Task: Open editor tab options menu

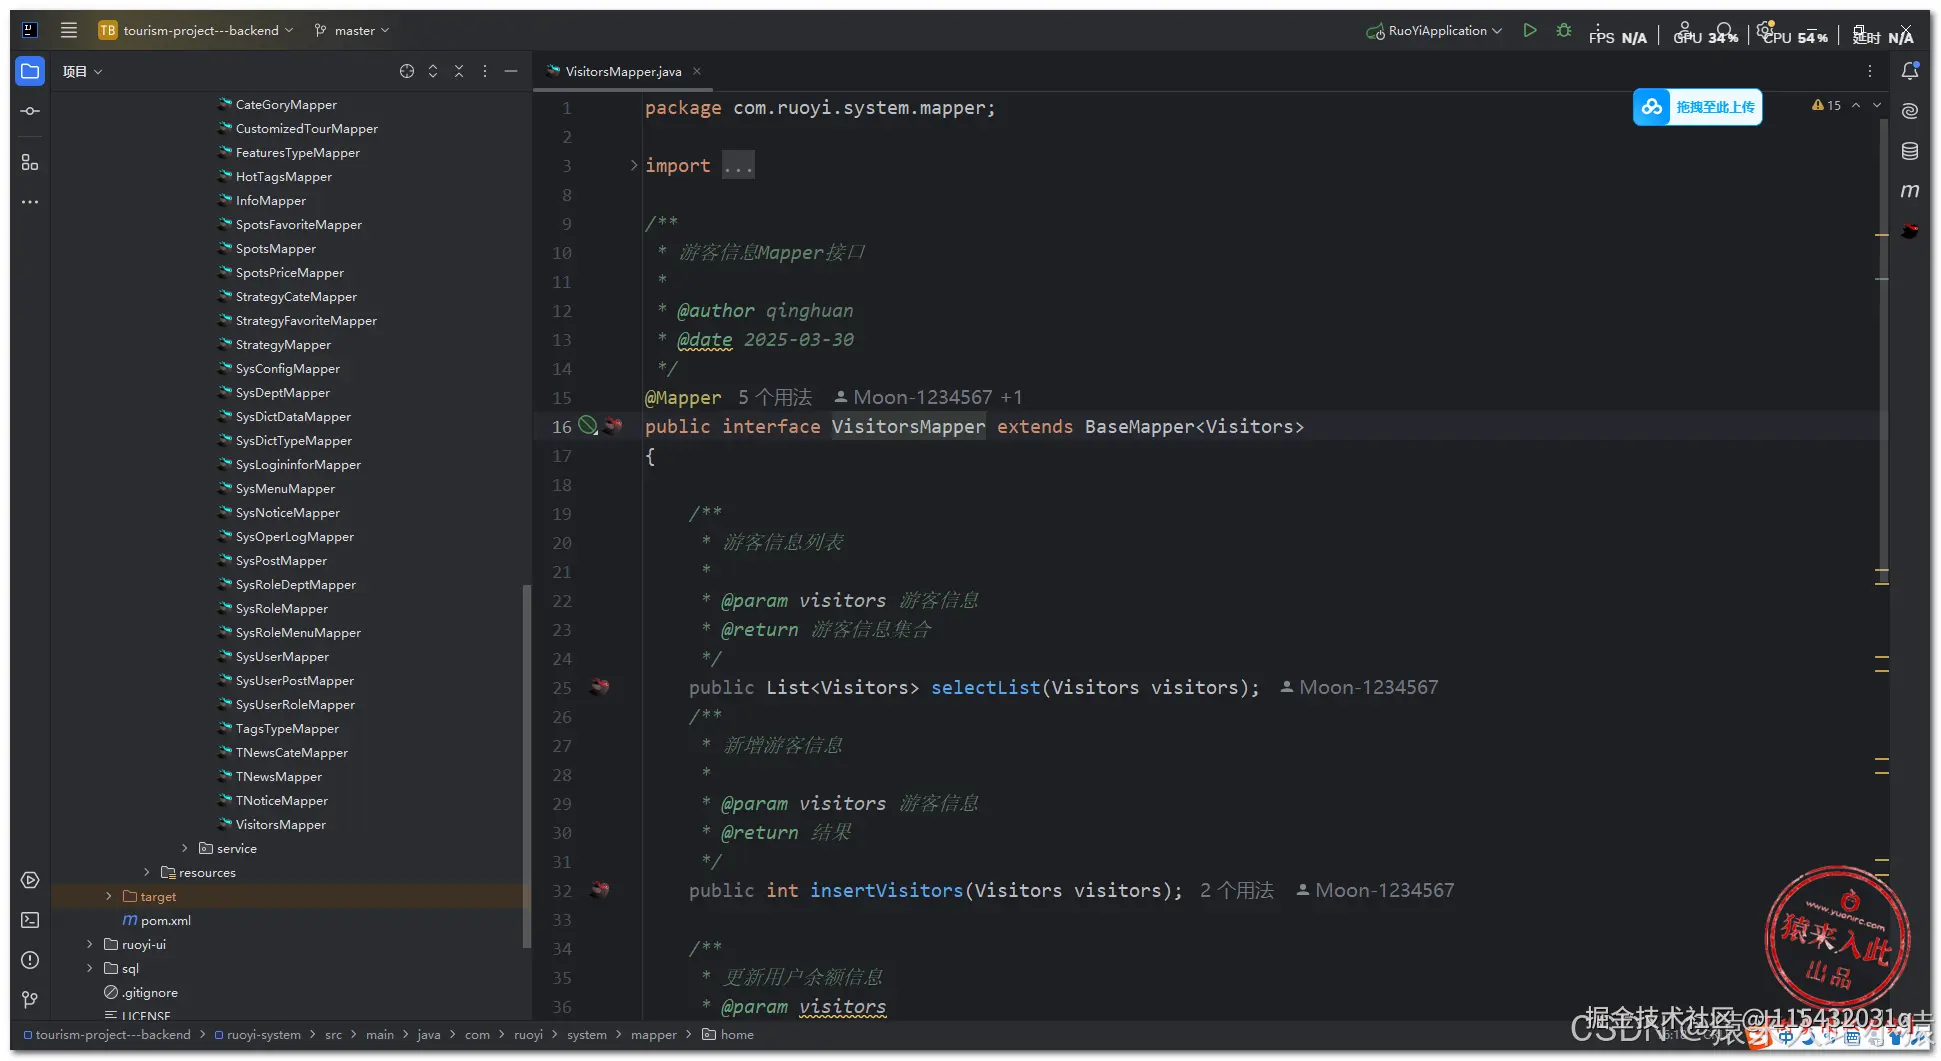Action: [1870, 71]
